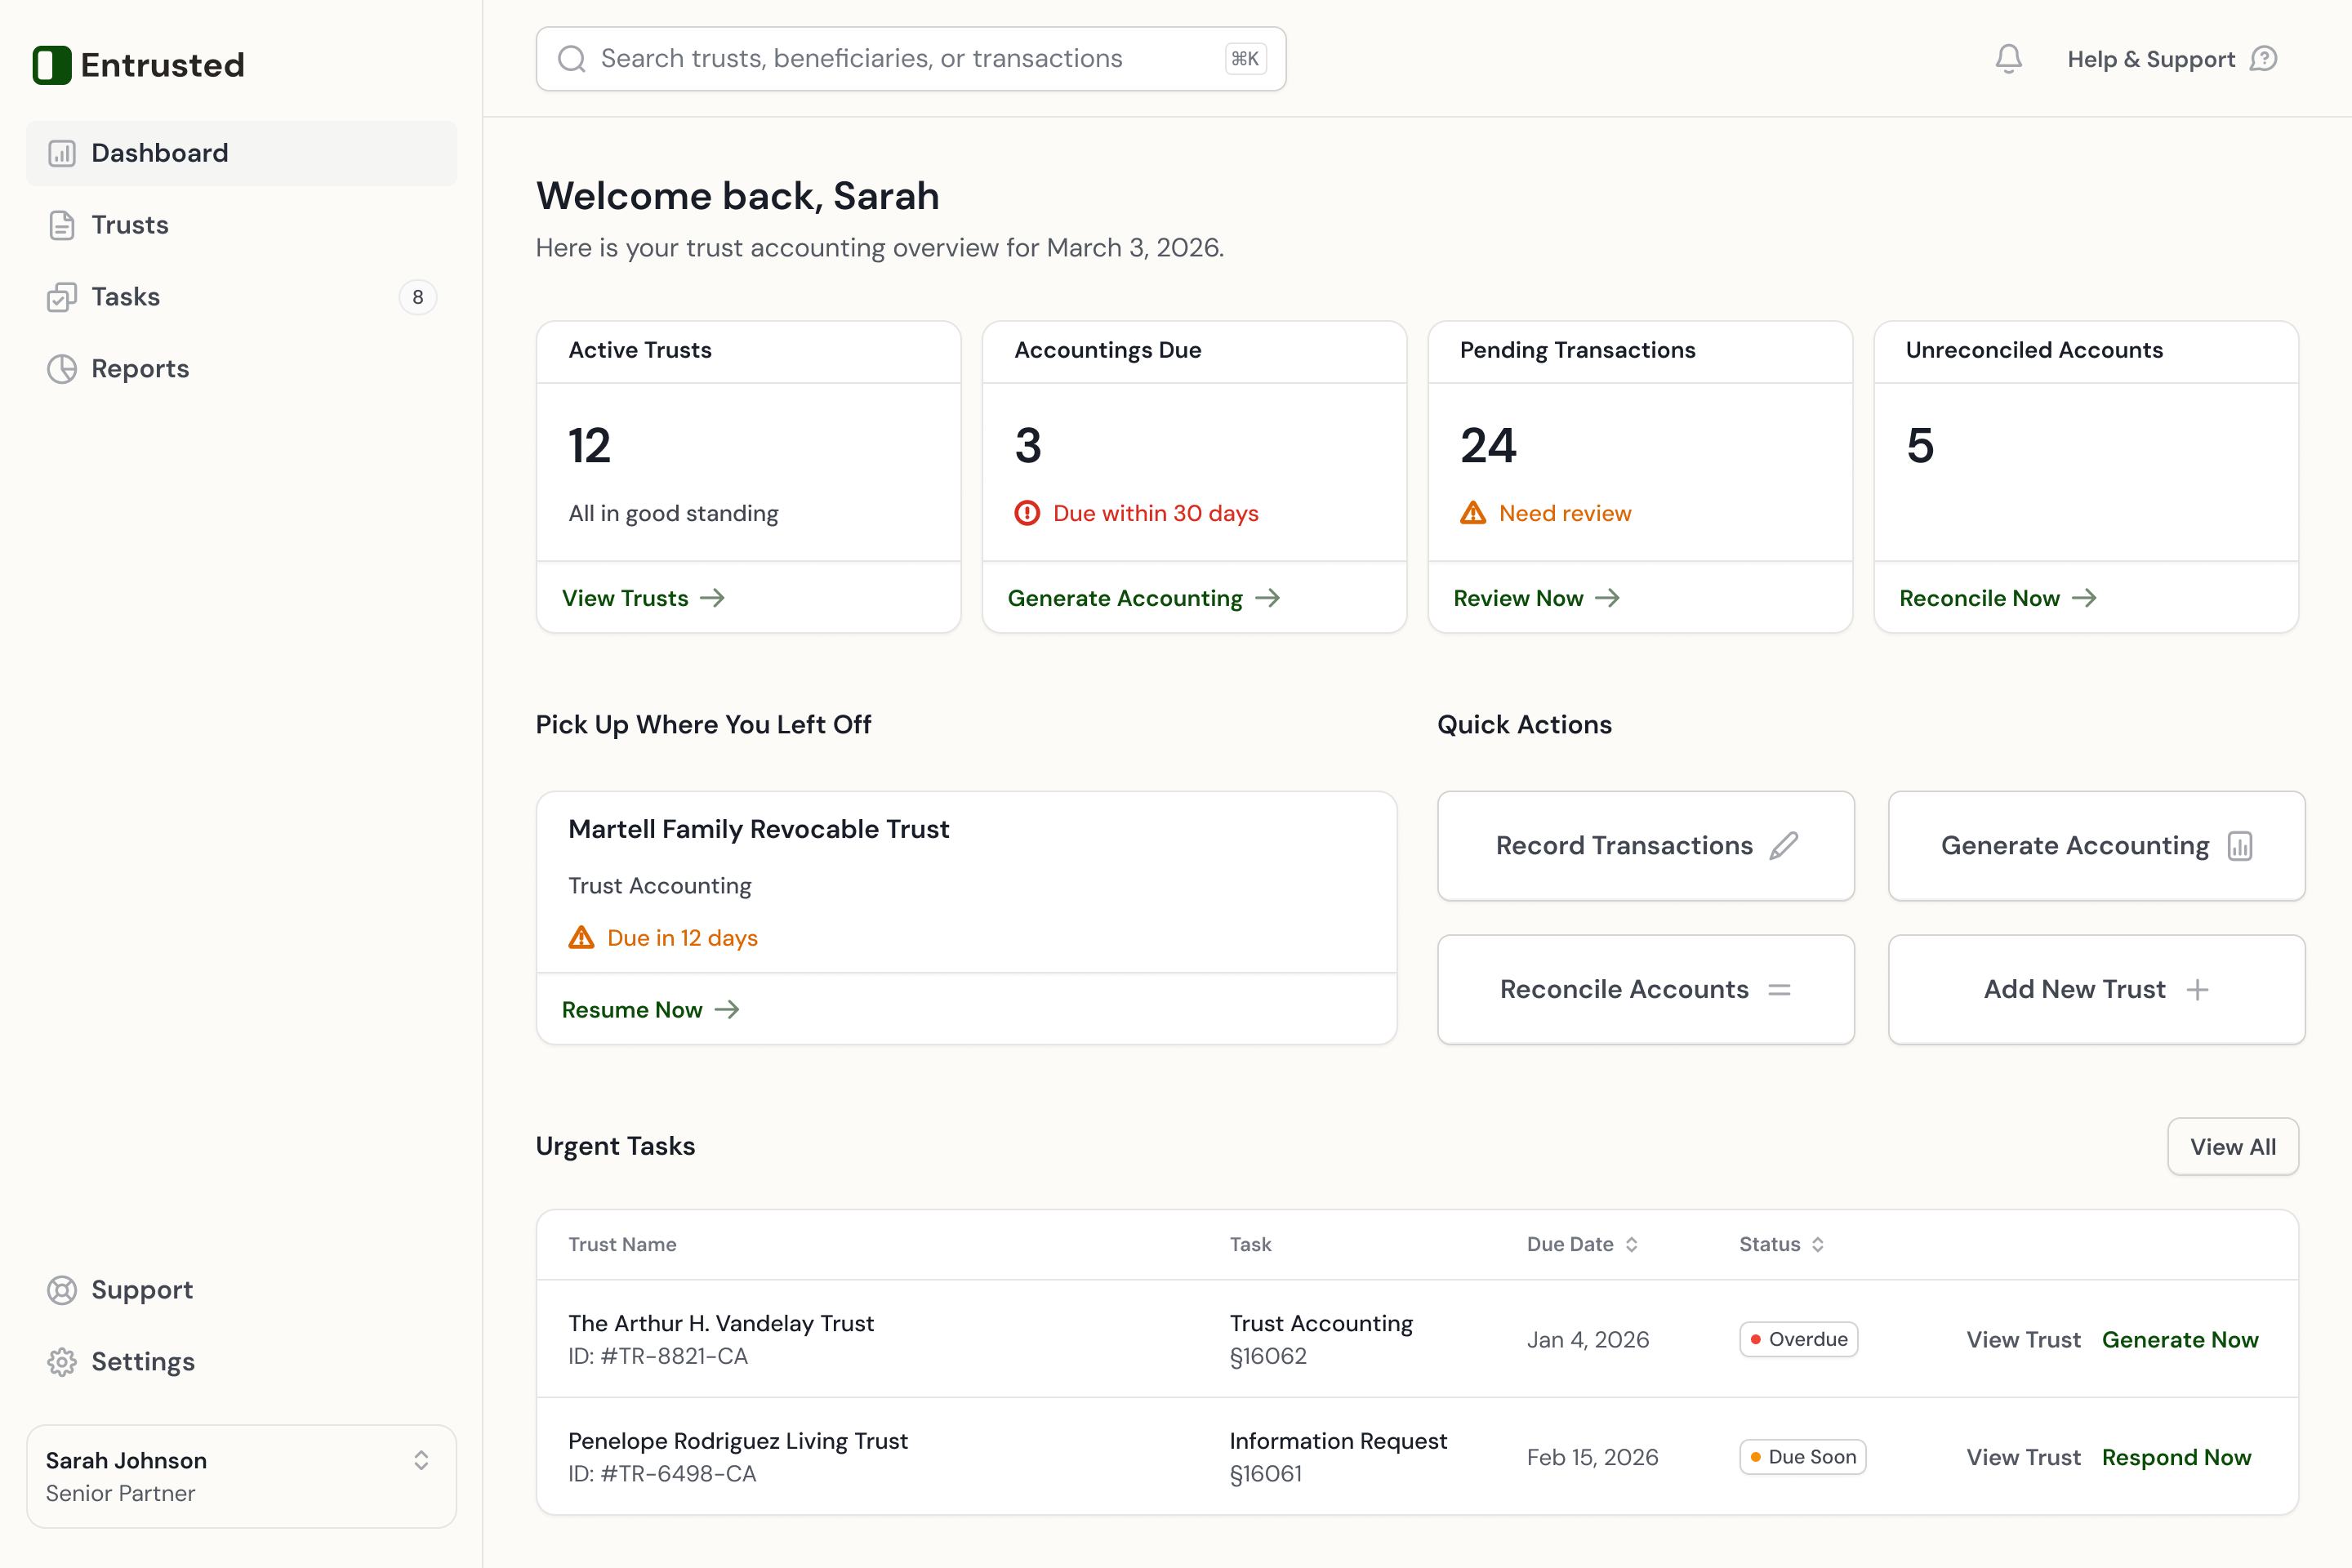Click chart icon on Generate Accounting quick action
The image size is (2352, 1568).
click(x=2240, y=846)
